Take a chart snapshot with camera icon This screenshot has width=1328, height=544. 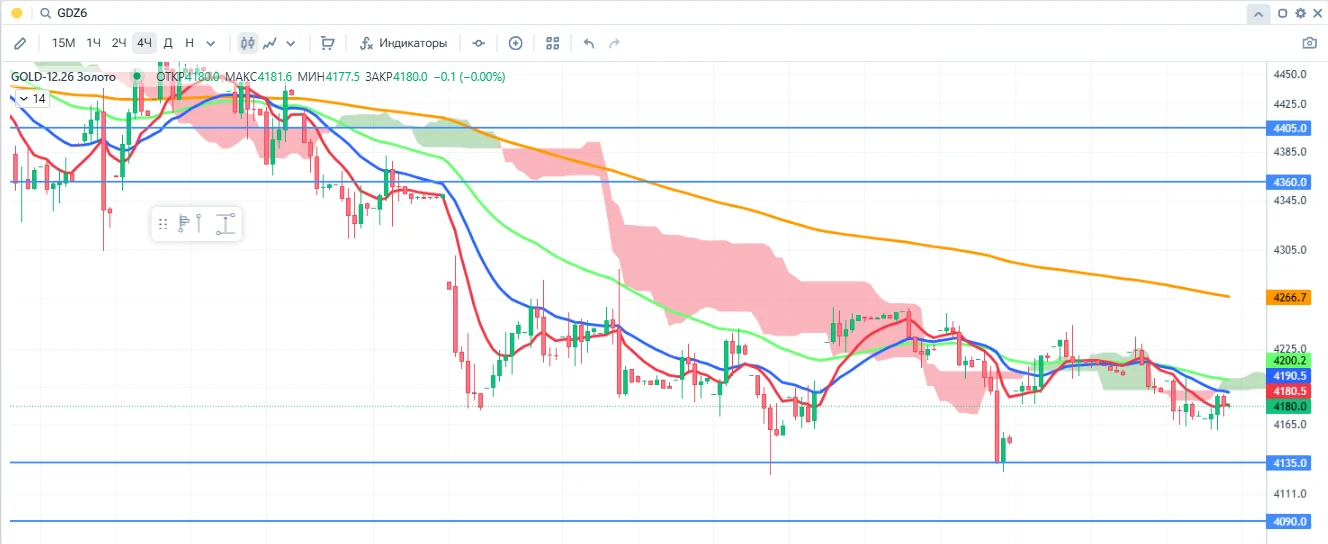(1309, 43)
